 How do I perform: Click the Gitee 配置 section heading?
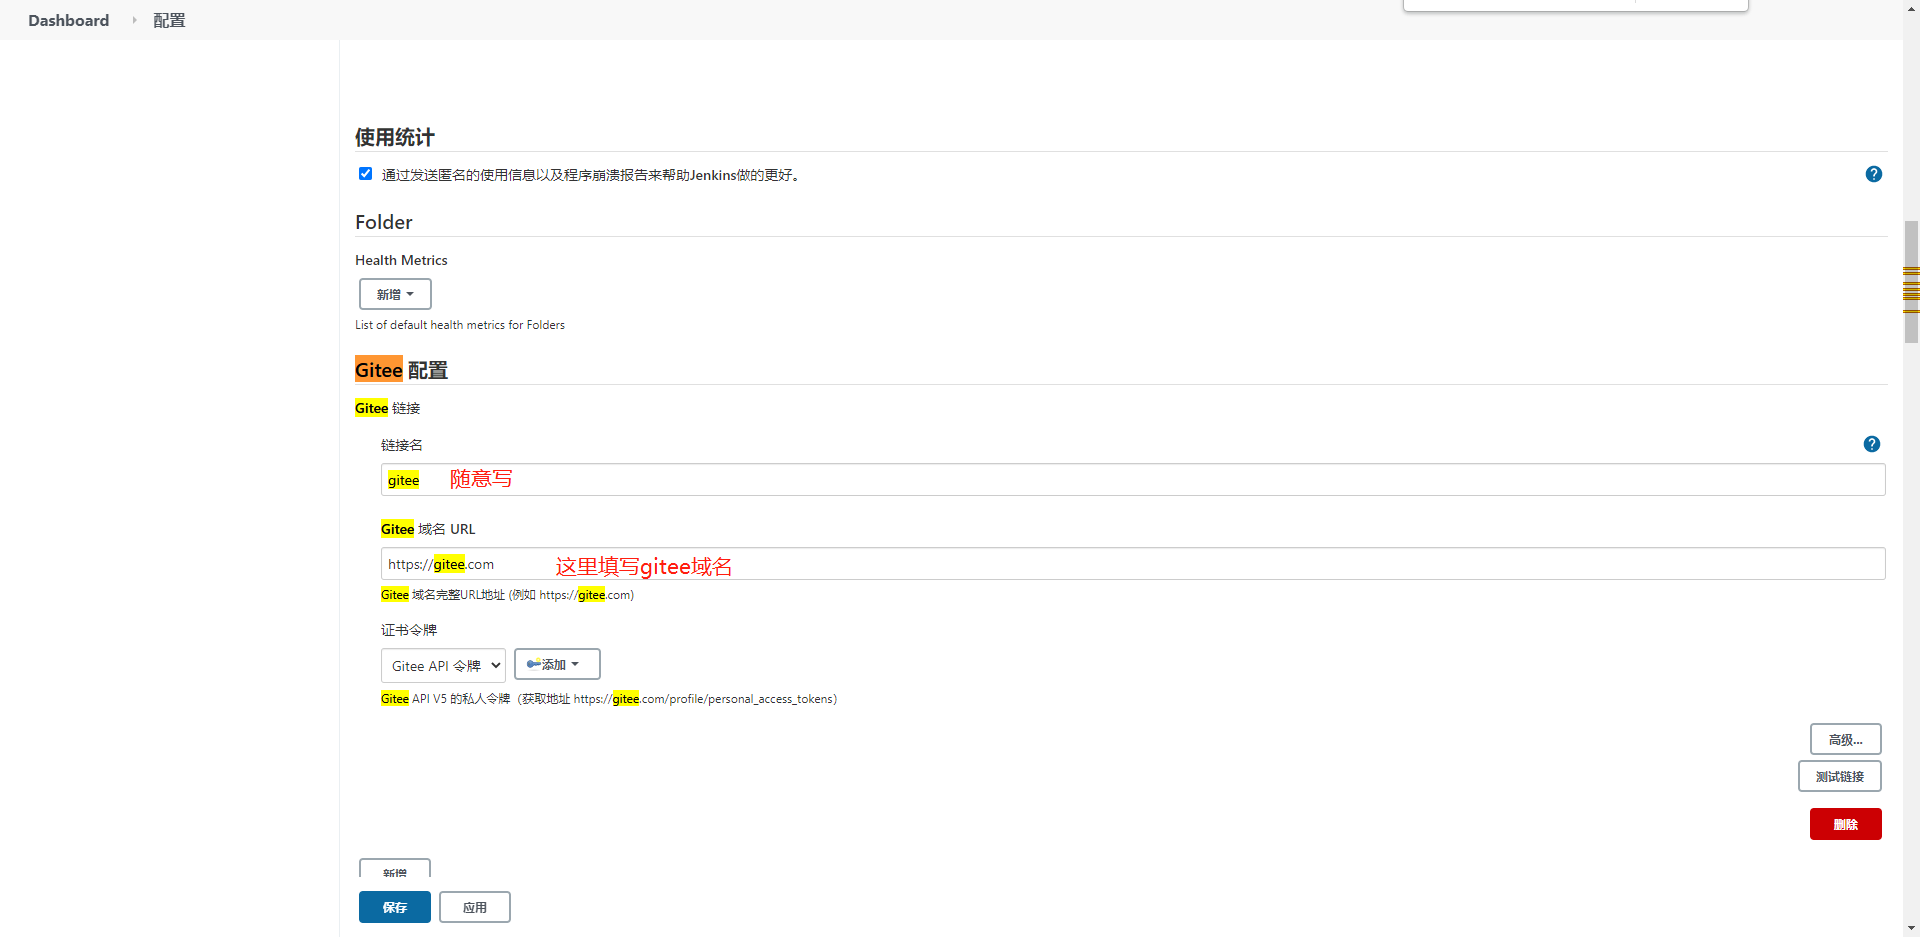point(401,370)
